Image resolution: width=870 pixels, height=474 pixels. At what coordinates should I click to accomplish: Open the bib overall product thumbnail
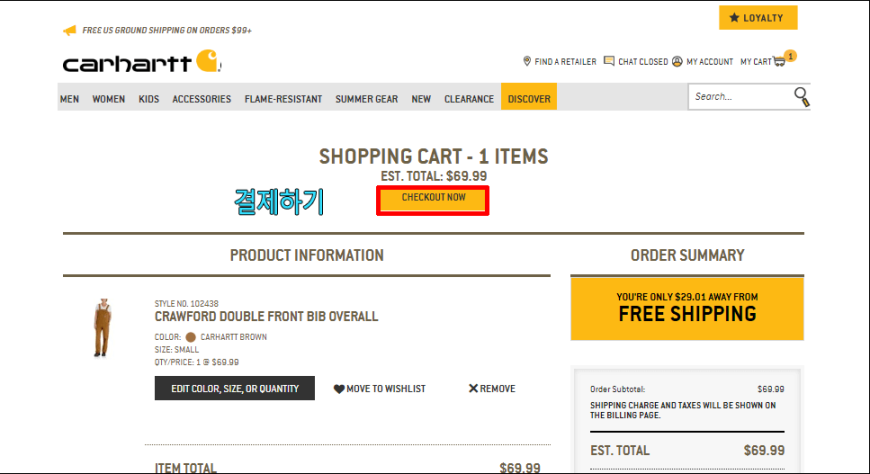click(x=103, y=327)
